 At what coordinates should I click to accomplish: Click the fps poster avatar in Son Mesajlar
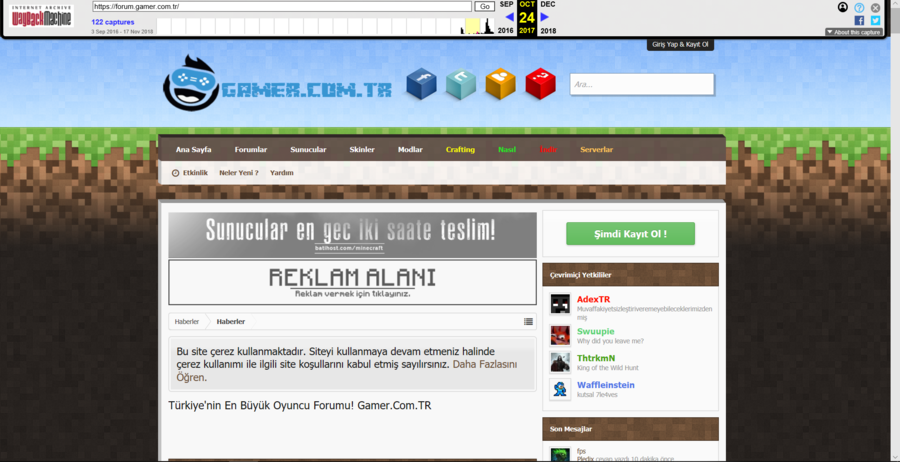click(560, 455)
